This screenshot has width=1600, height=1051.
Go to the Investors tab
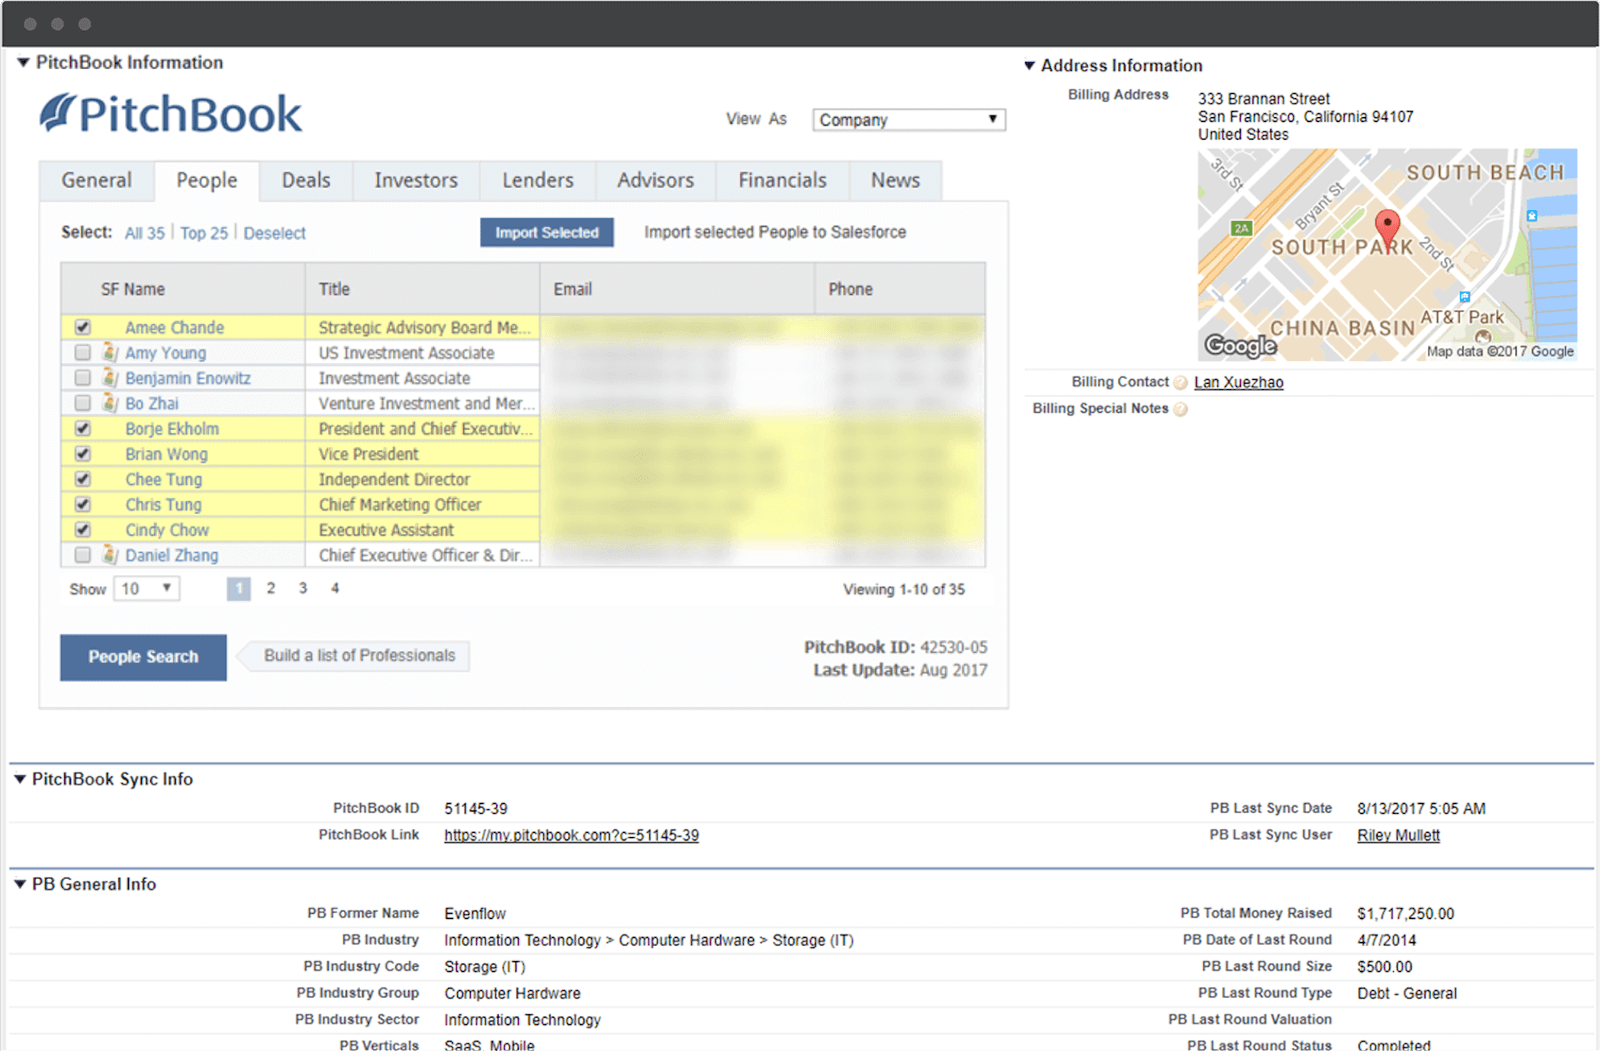[x=416, y=181]
